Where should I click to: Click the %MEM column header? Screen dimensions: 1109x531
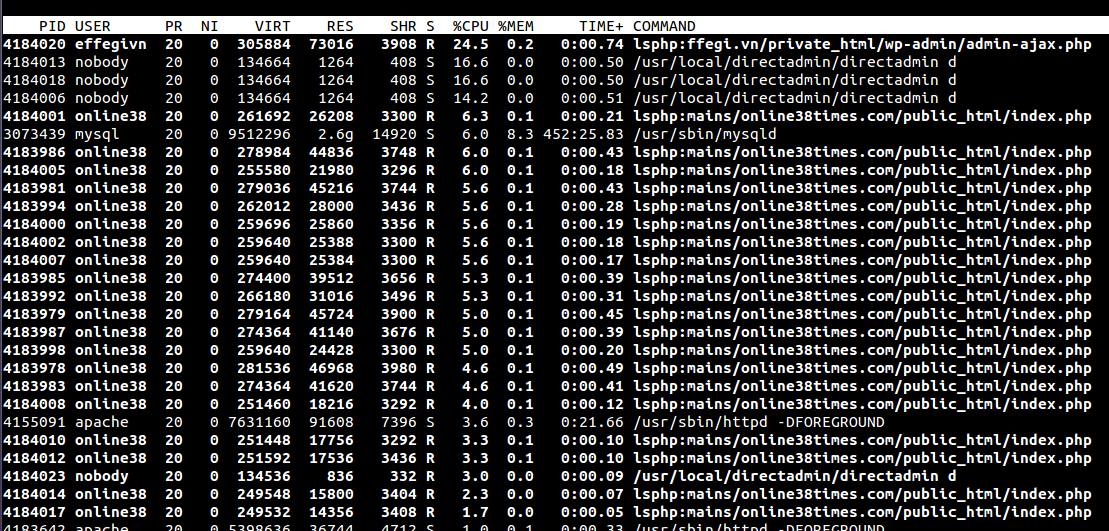click(516, 26)
